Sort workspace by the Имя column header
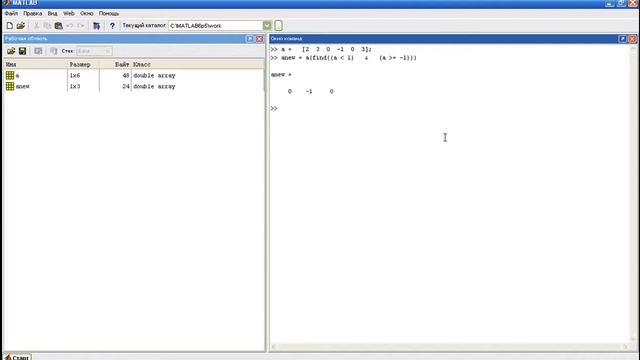The height and width of the screenshot is (360, 640). point(36,64)
